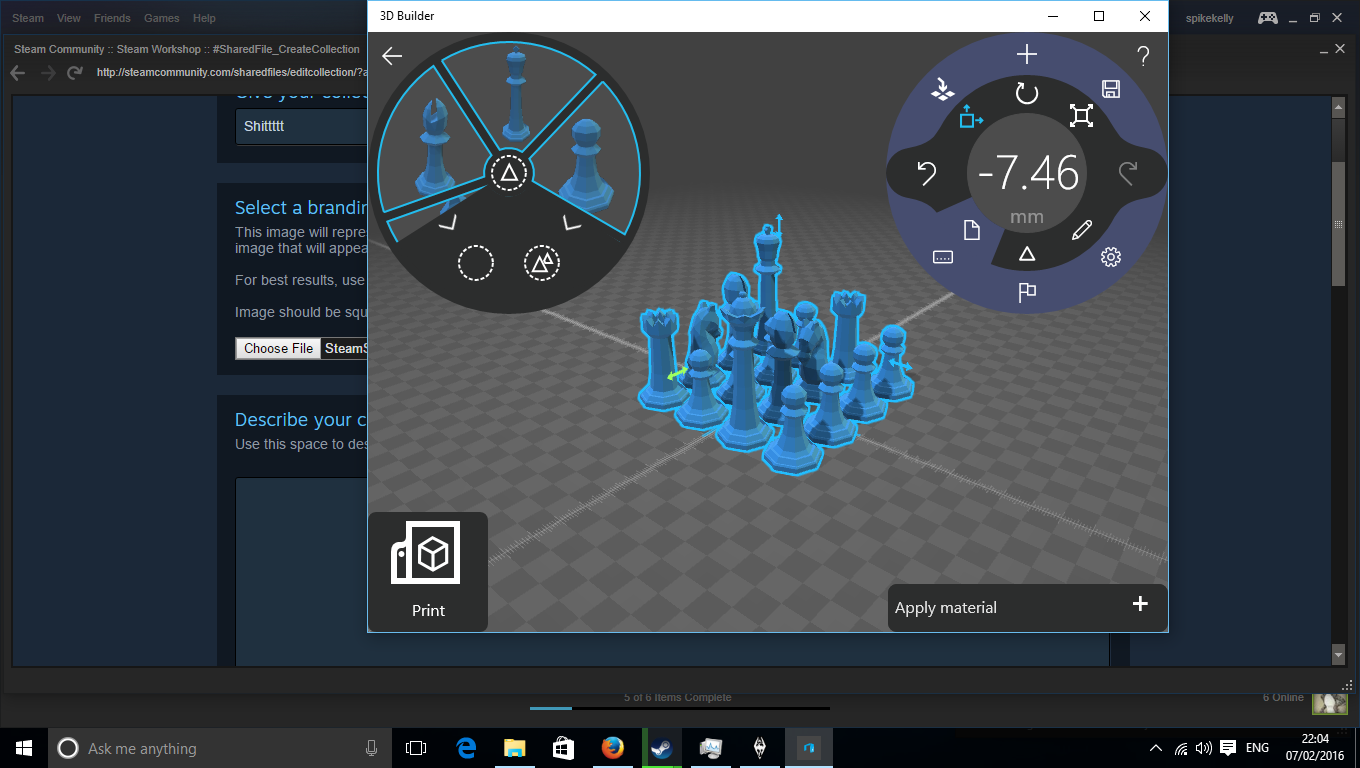
Task: Expand the Apply material panel
Action: click(1140, 604)
